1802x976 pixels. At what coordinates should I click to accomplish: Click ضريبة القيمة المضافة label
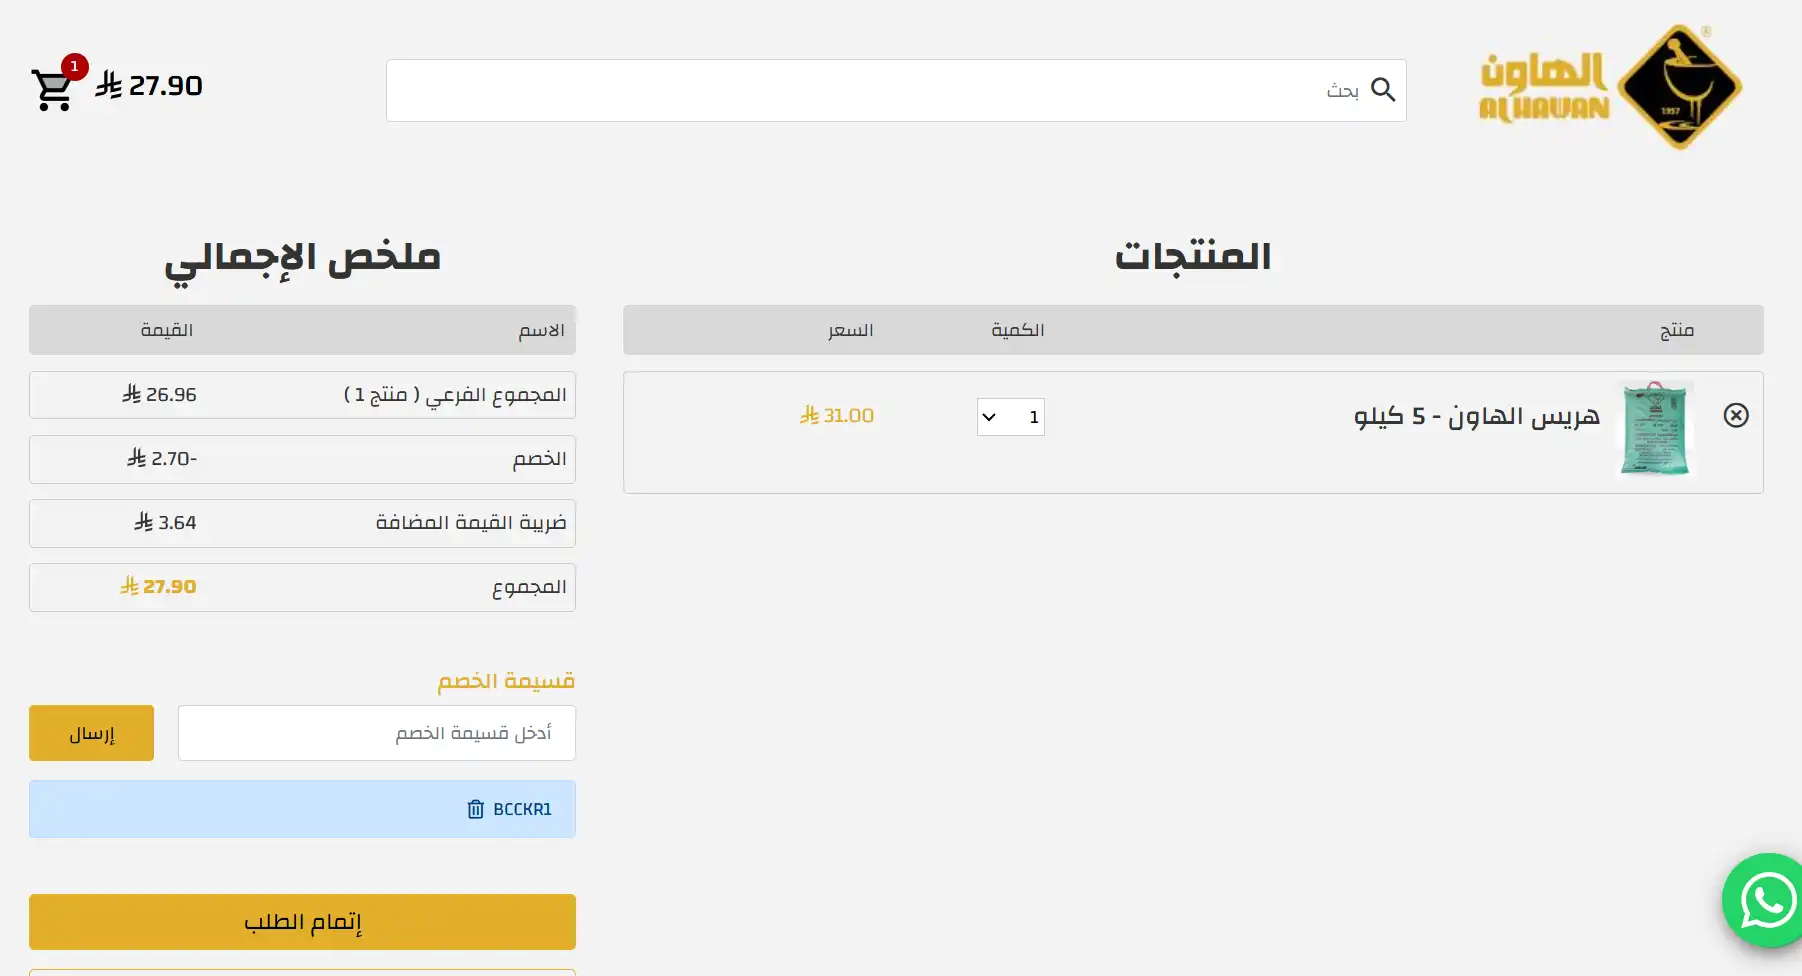pos(471,523)
